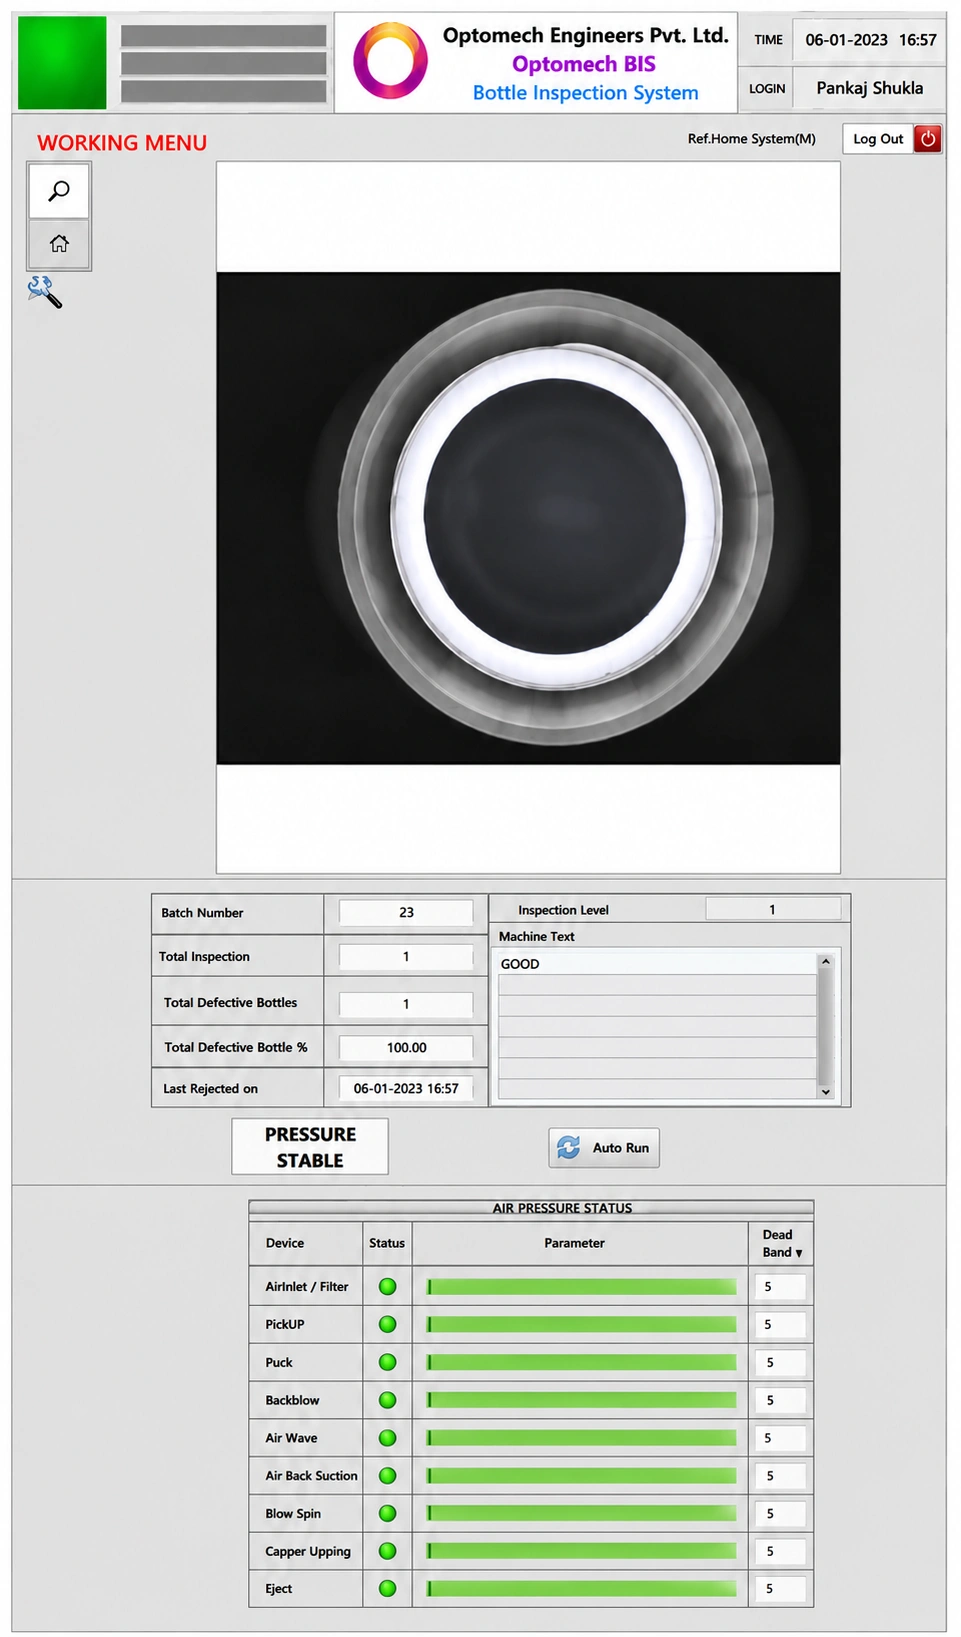
Task: Click the Air Wave pressure bar
Action: pos(581,1438)
